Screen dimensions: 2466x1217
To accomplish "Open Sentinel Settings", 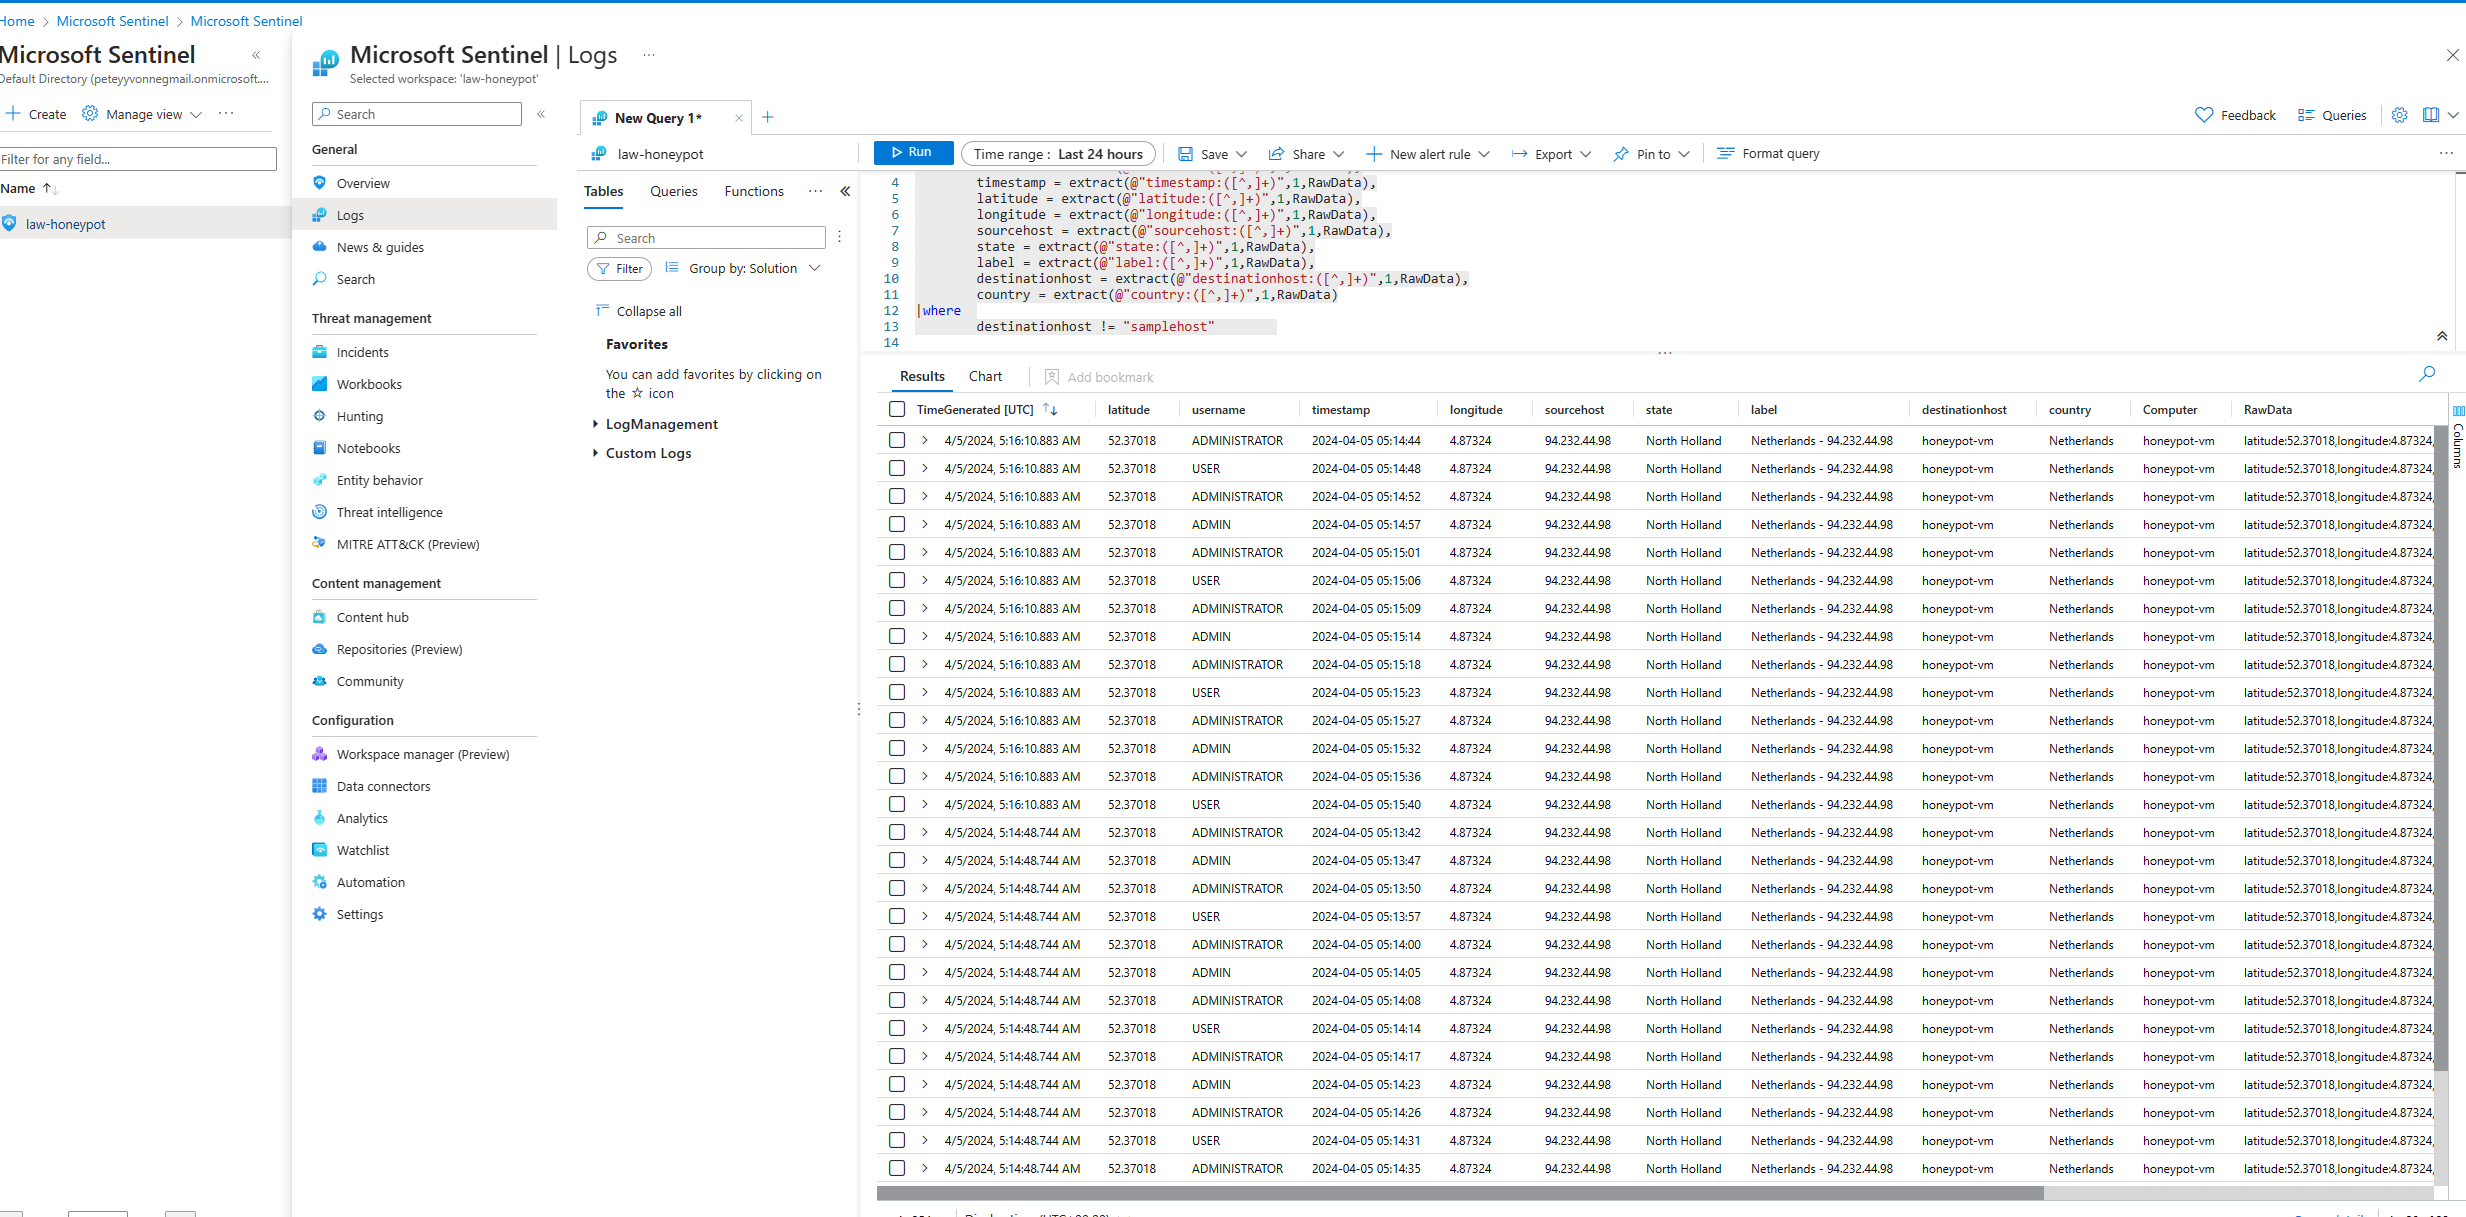I will [359, 914].
